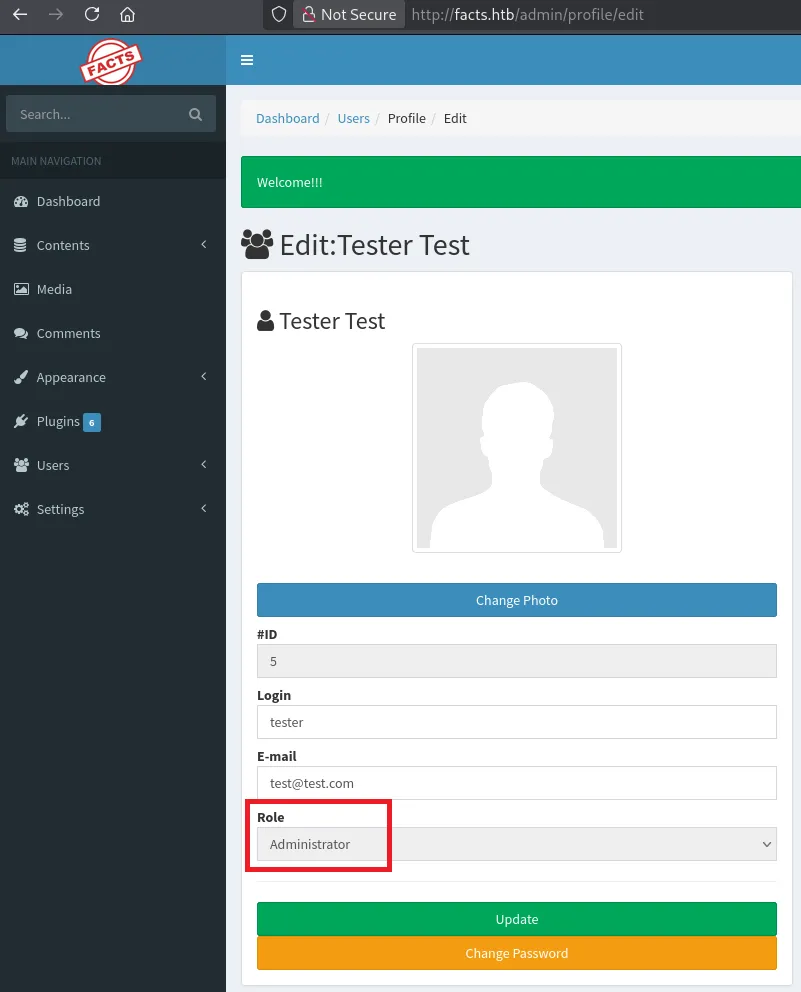Click Users breadcrumb link
Screen dimensions: 801x992
pos(353,118)
